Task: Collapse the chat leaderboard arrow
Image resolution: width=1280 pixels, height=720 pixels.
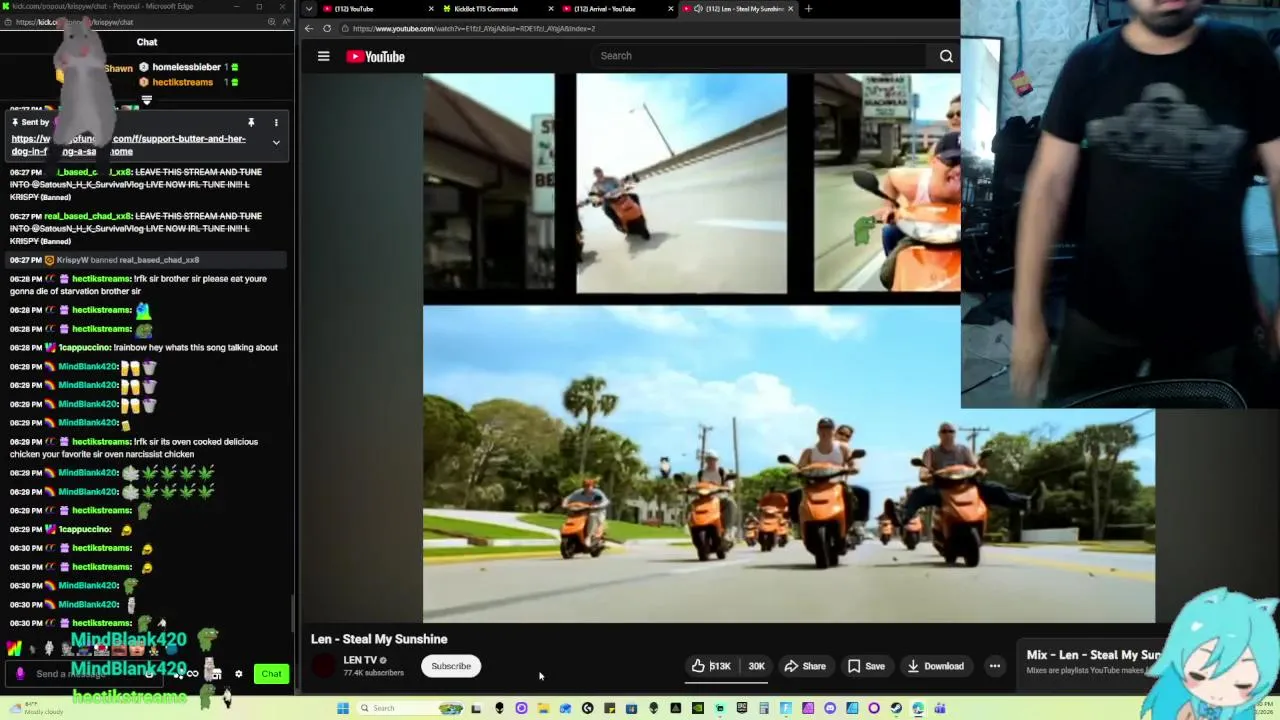Action: (x=147, y=100)
